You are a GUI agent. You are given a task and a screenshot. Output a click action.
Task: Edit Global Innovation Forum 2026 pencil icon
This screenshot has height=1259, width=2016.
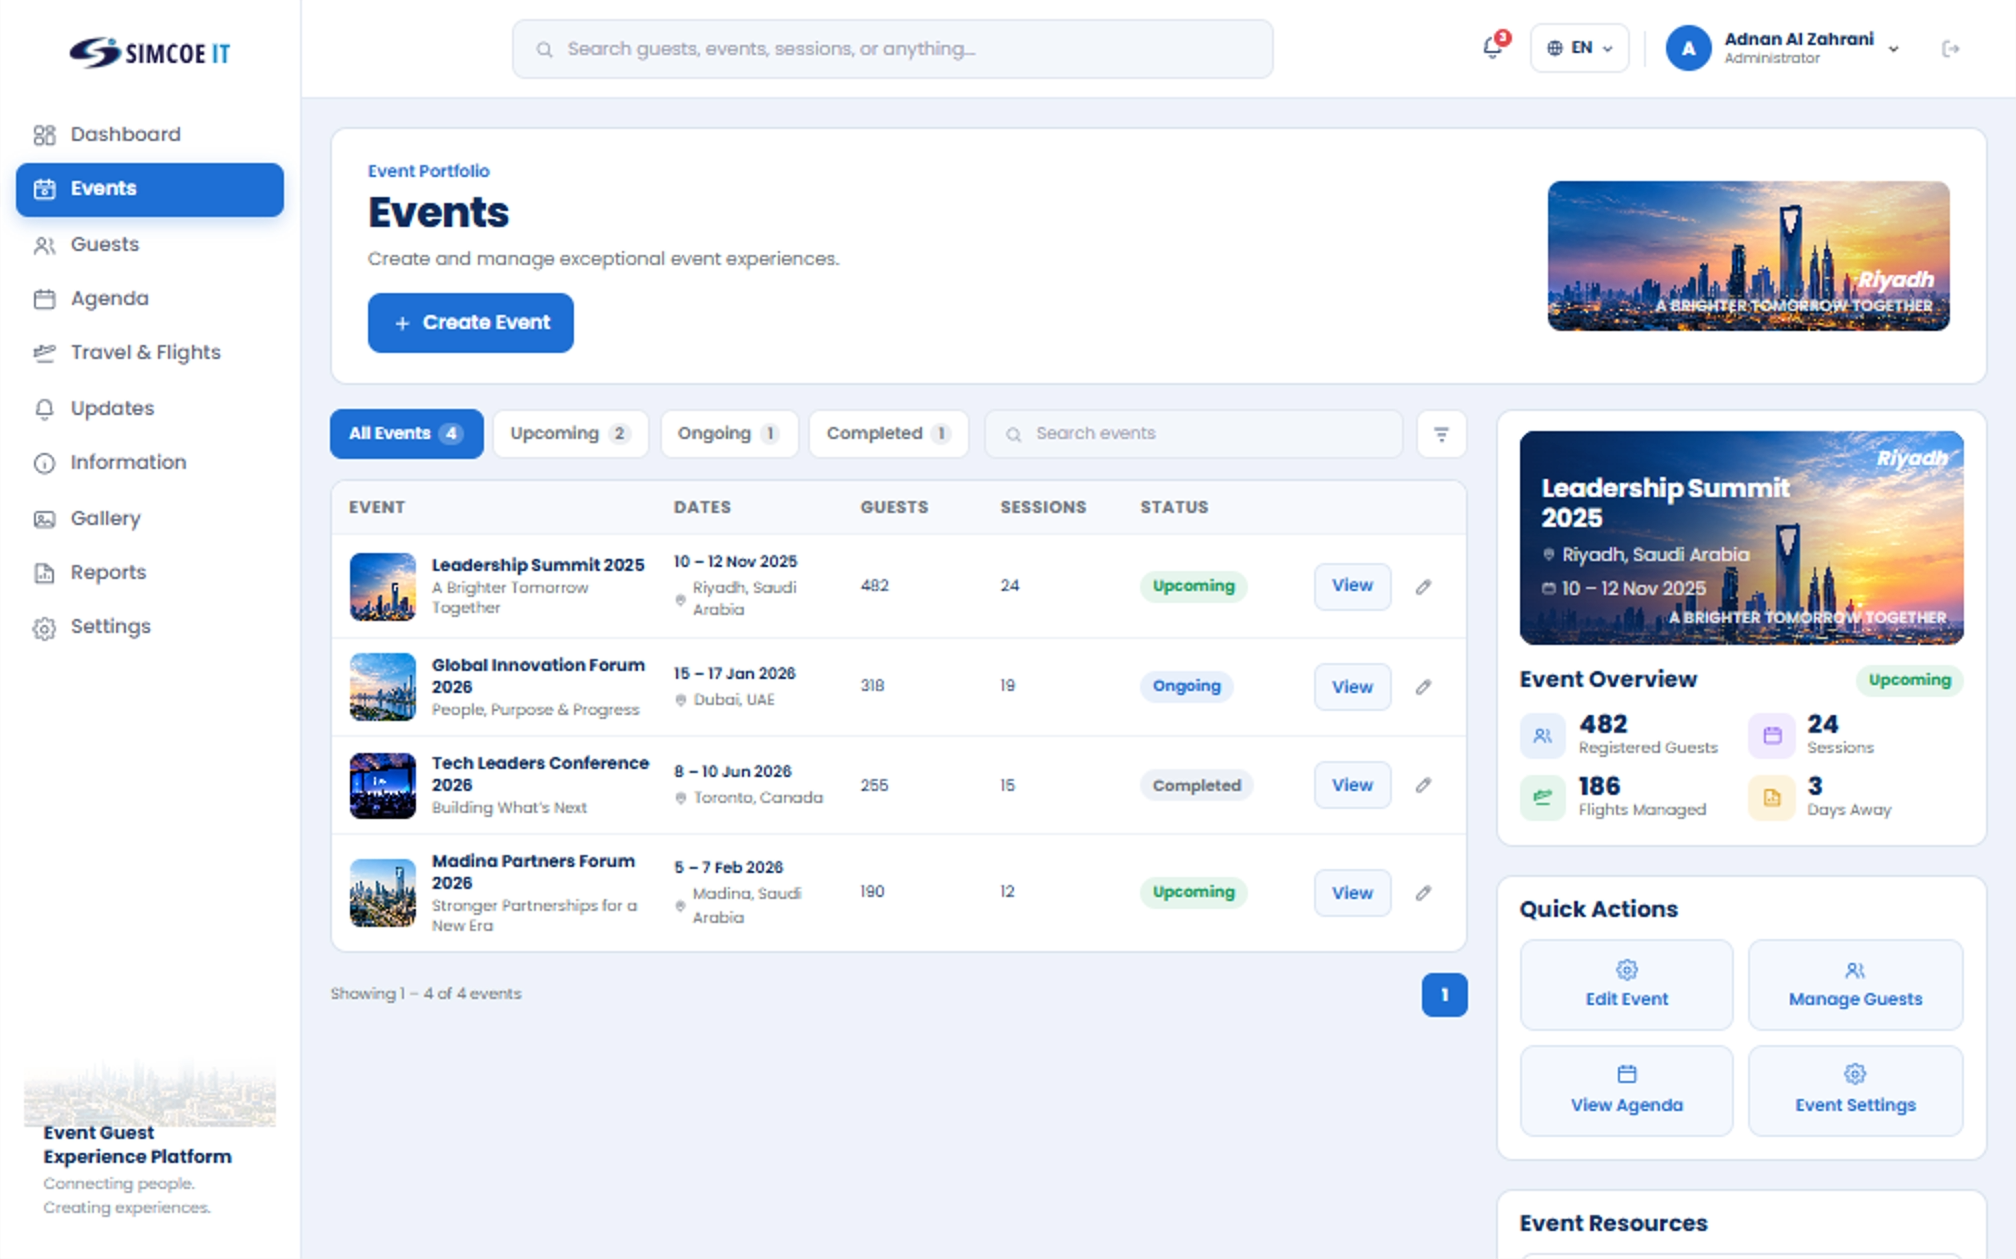tap(1423, 687)
